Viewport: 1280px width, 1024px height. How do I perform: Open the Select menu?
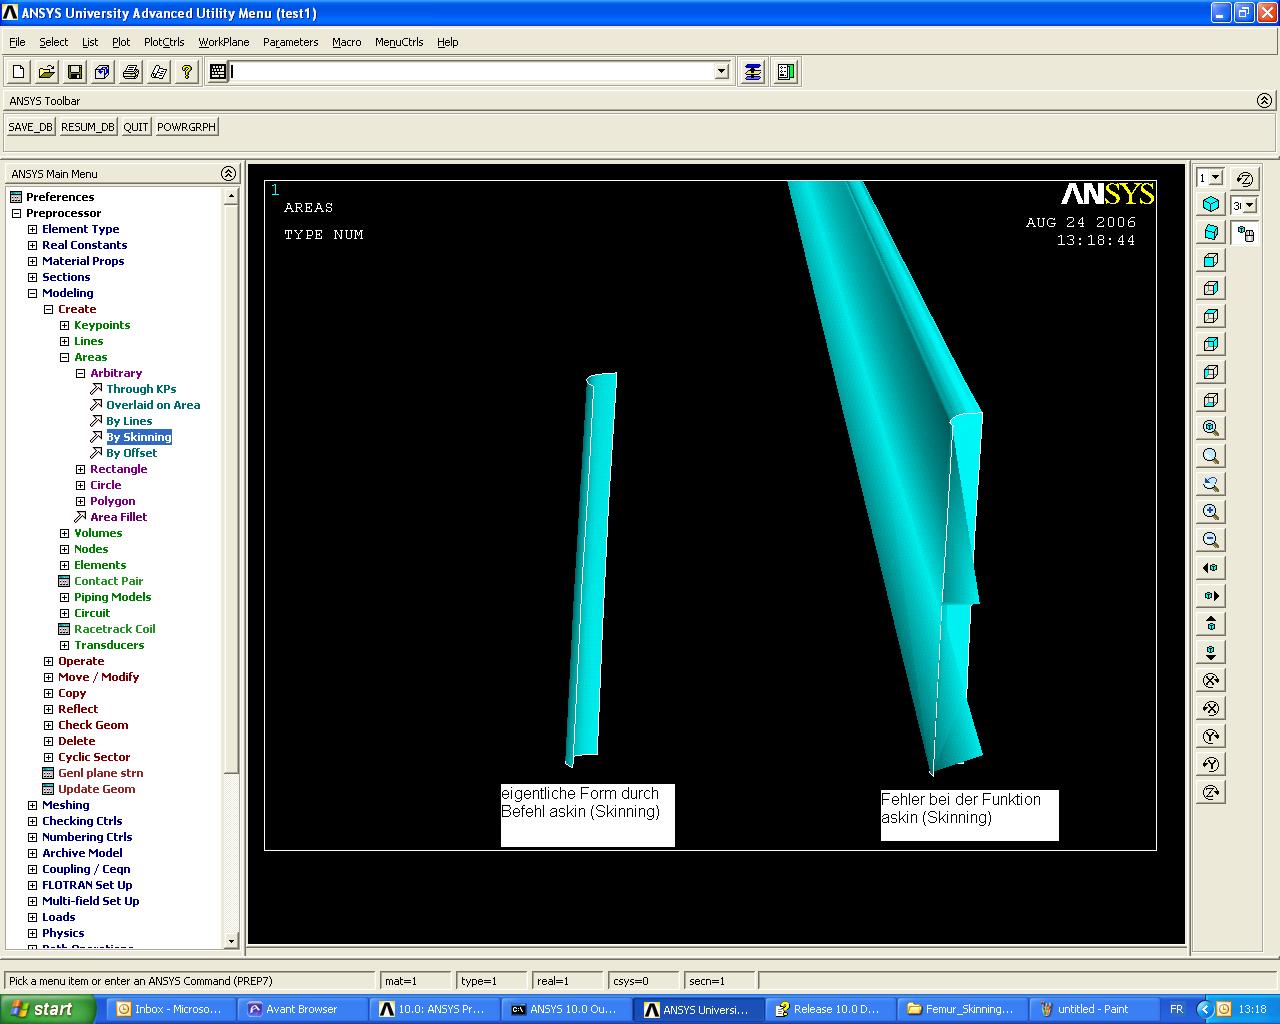coord(54,42)
